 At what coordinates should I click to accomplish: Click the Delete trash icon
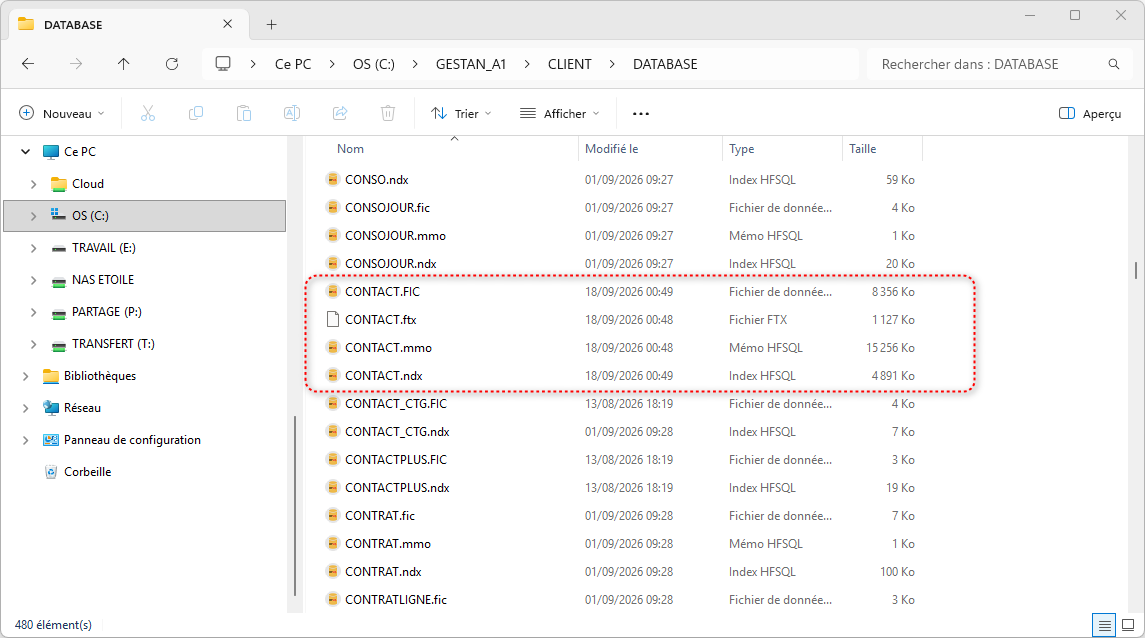pyautogui.click(x=388, y=113)
